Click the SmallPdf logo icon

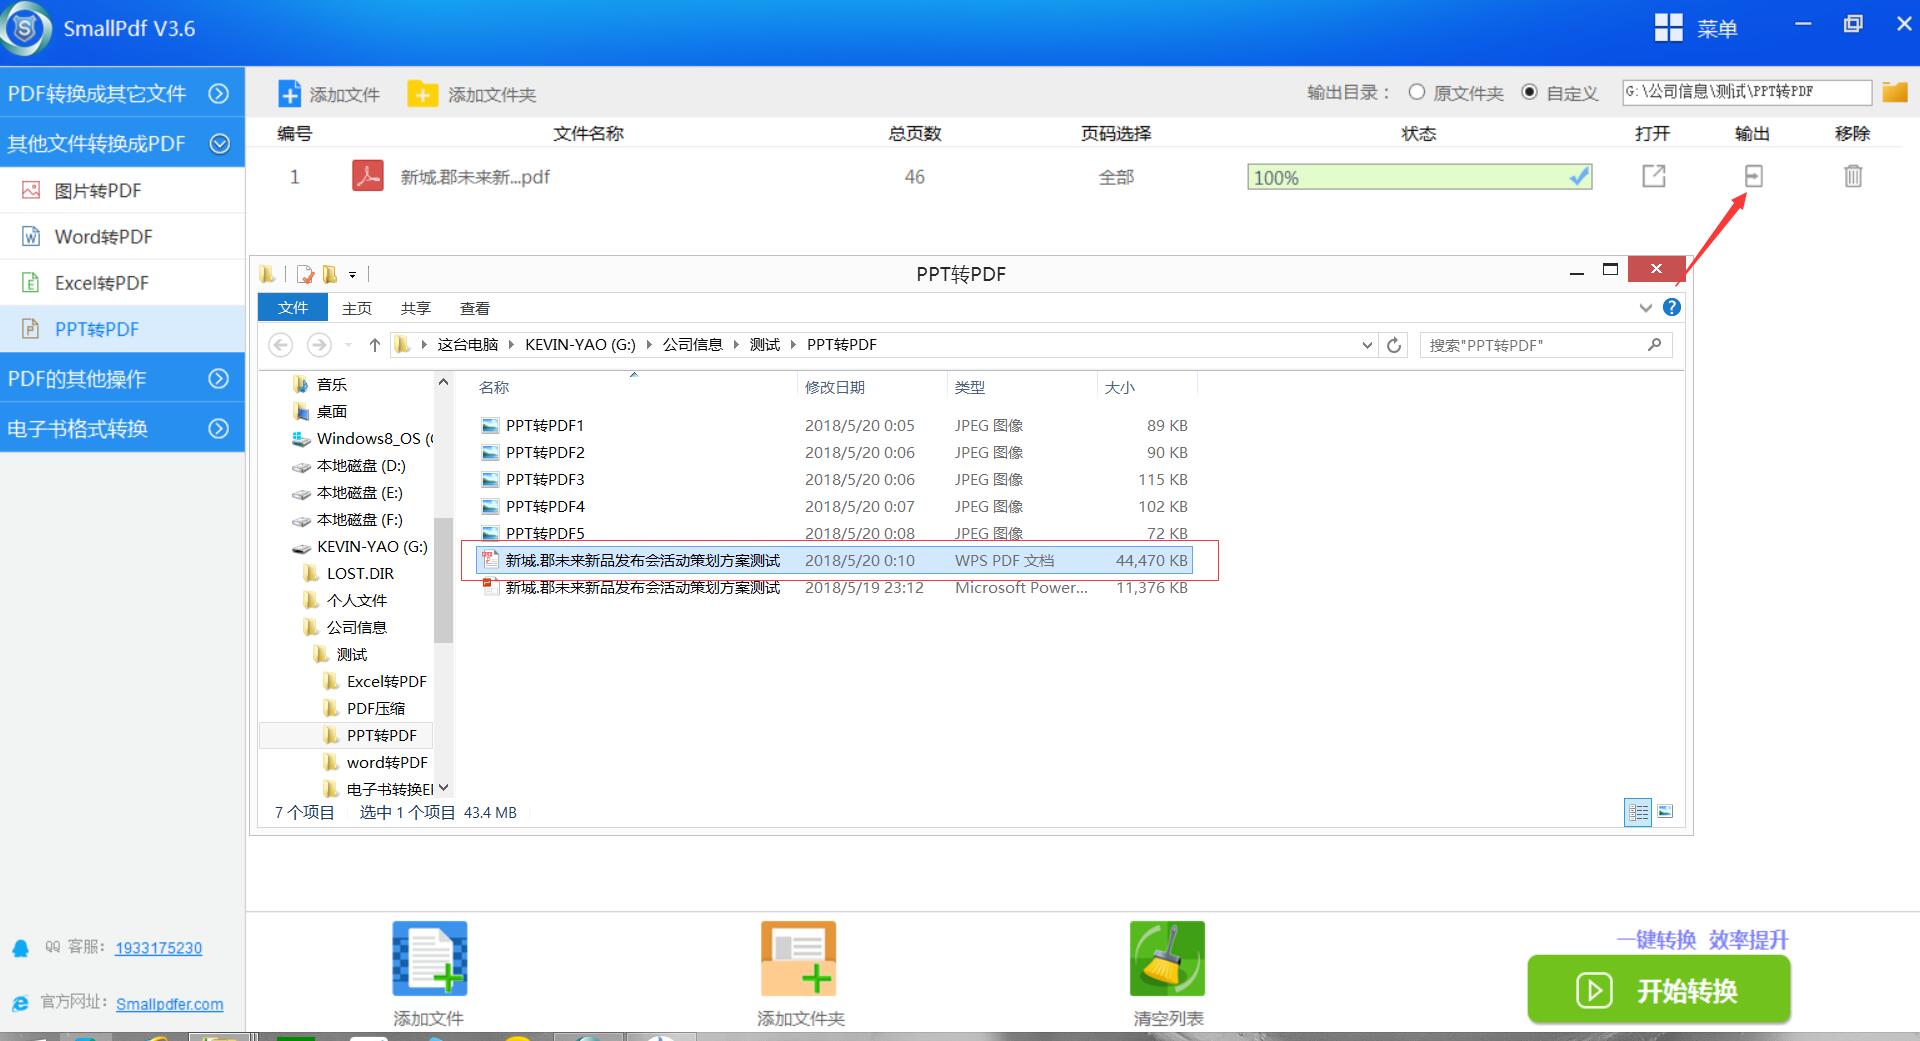click(x=26, y=28)
